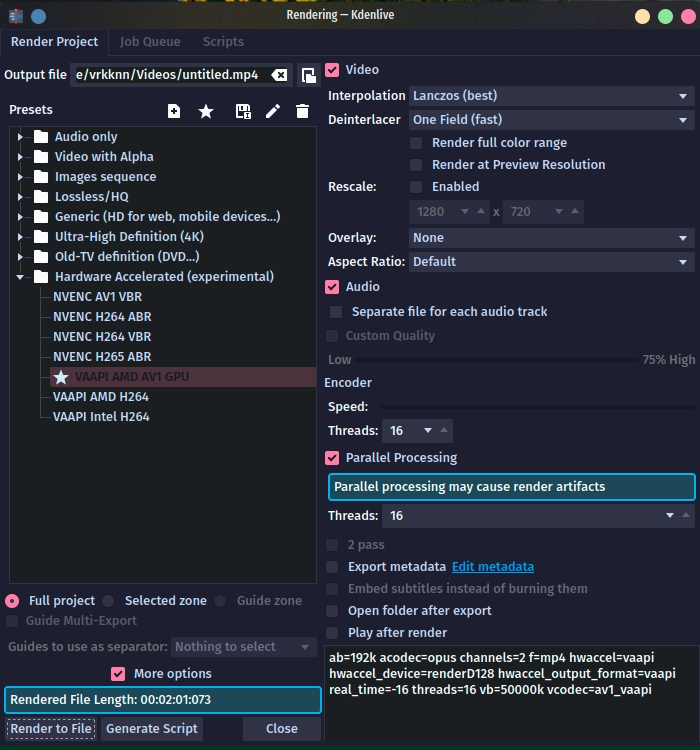Open the Edit metadata link
This screenshot has height=750, width=700.
click(493, 567)
